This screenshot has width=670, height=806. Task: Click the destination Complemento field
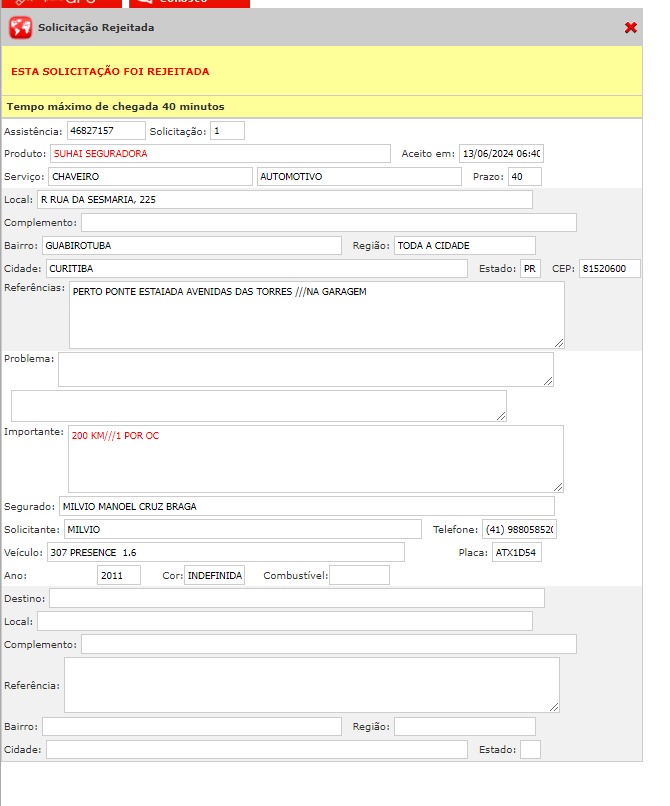[329, 645]
